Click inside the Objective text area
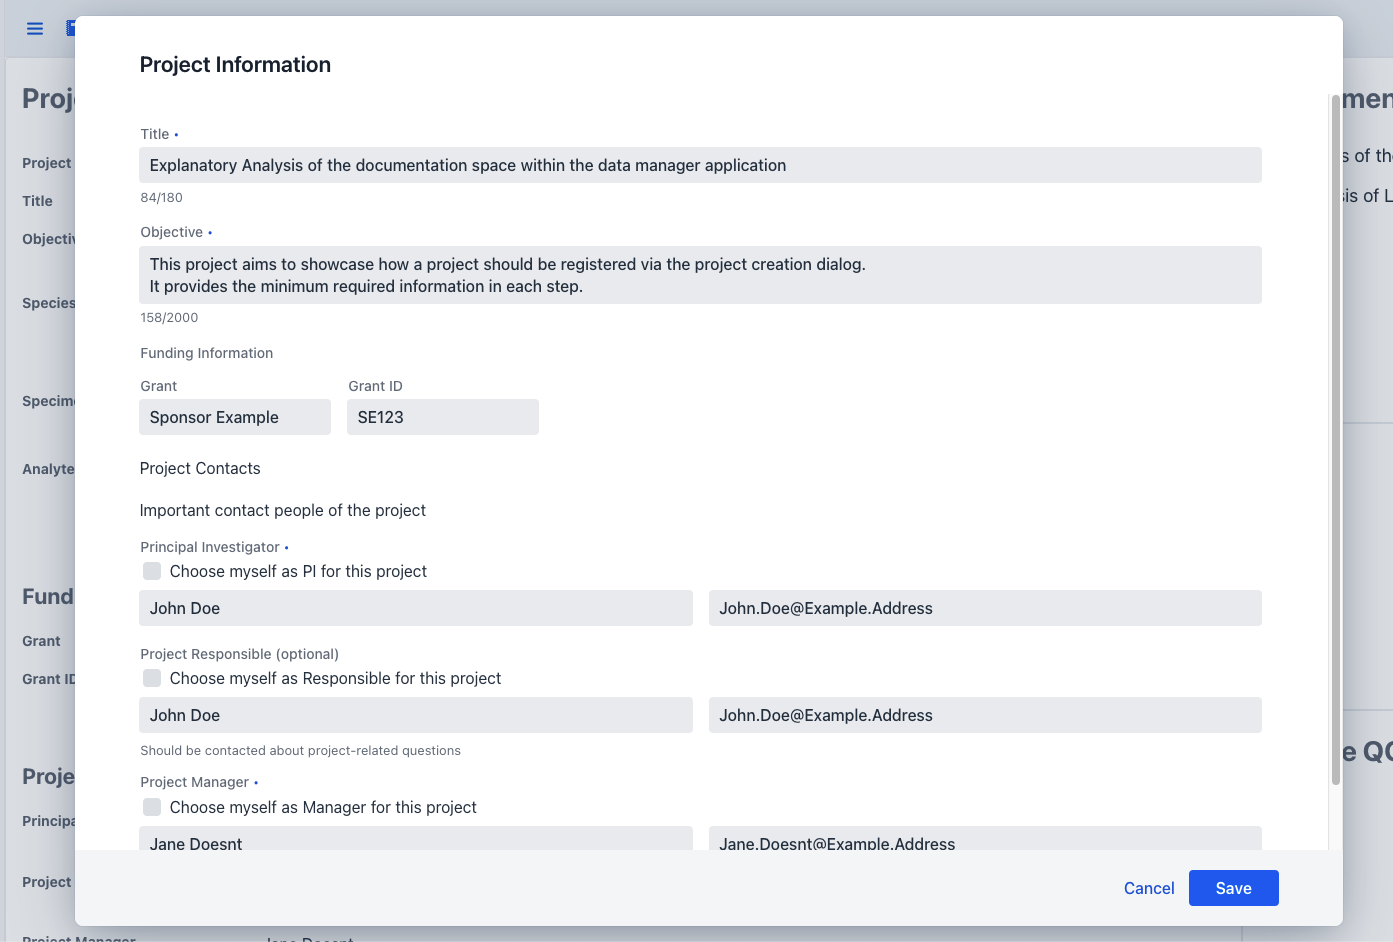Viewport: 1393px width, 942px height. pyautogui.click(x=700, y=275)
